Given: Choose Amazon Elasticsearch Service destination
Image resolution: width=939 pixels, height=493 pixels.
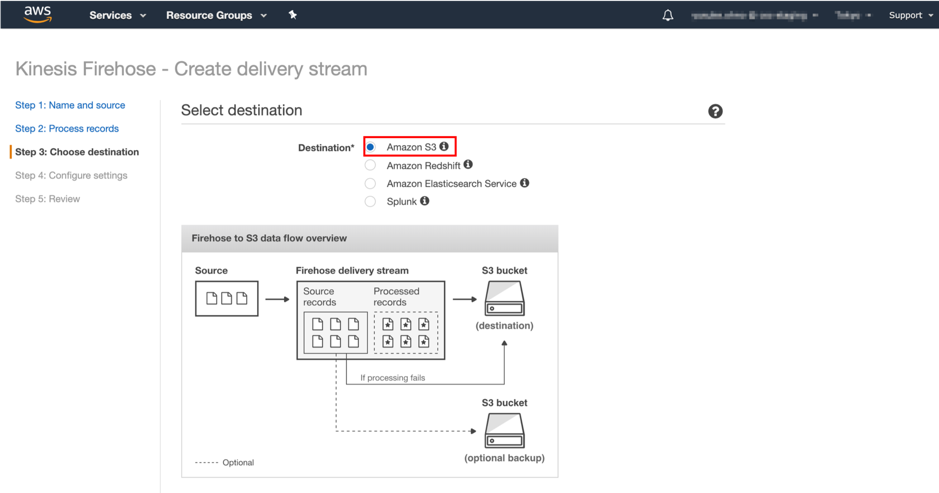Looking at the screenshot, I should (371, 184).
